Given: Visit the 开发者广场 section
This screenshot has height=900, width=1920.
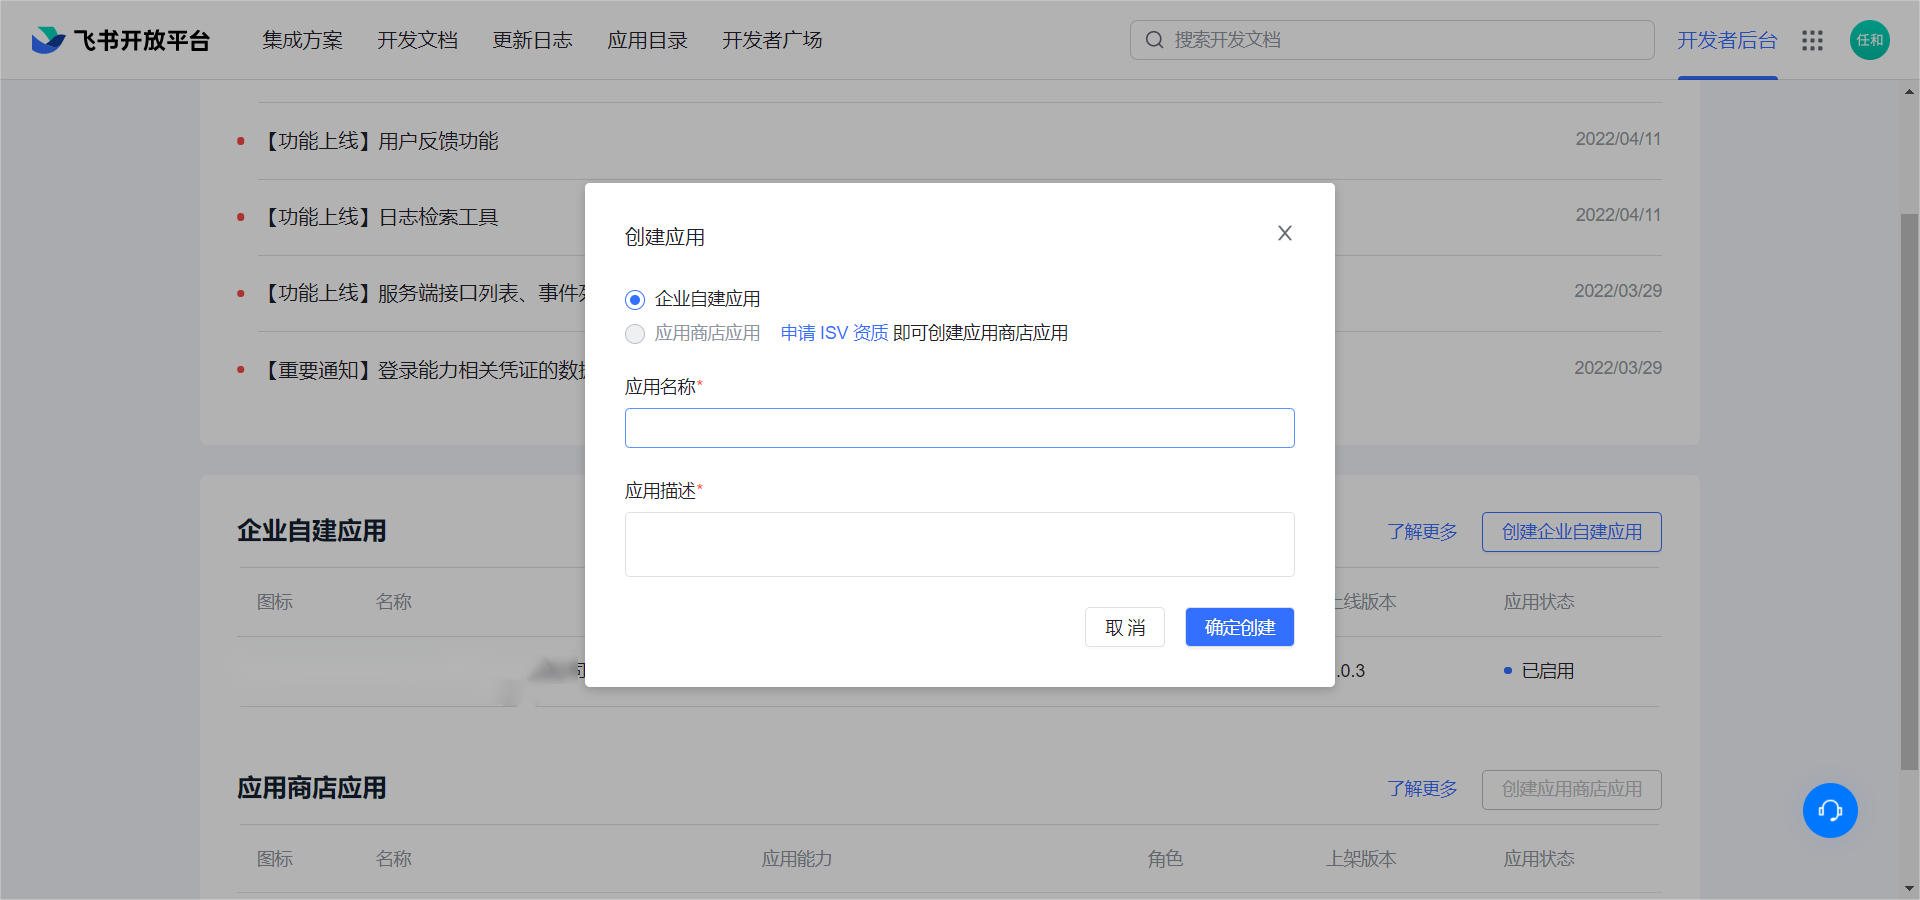Looking at the screenshot, I should 771,40.
